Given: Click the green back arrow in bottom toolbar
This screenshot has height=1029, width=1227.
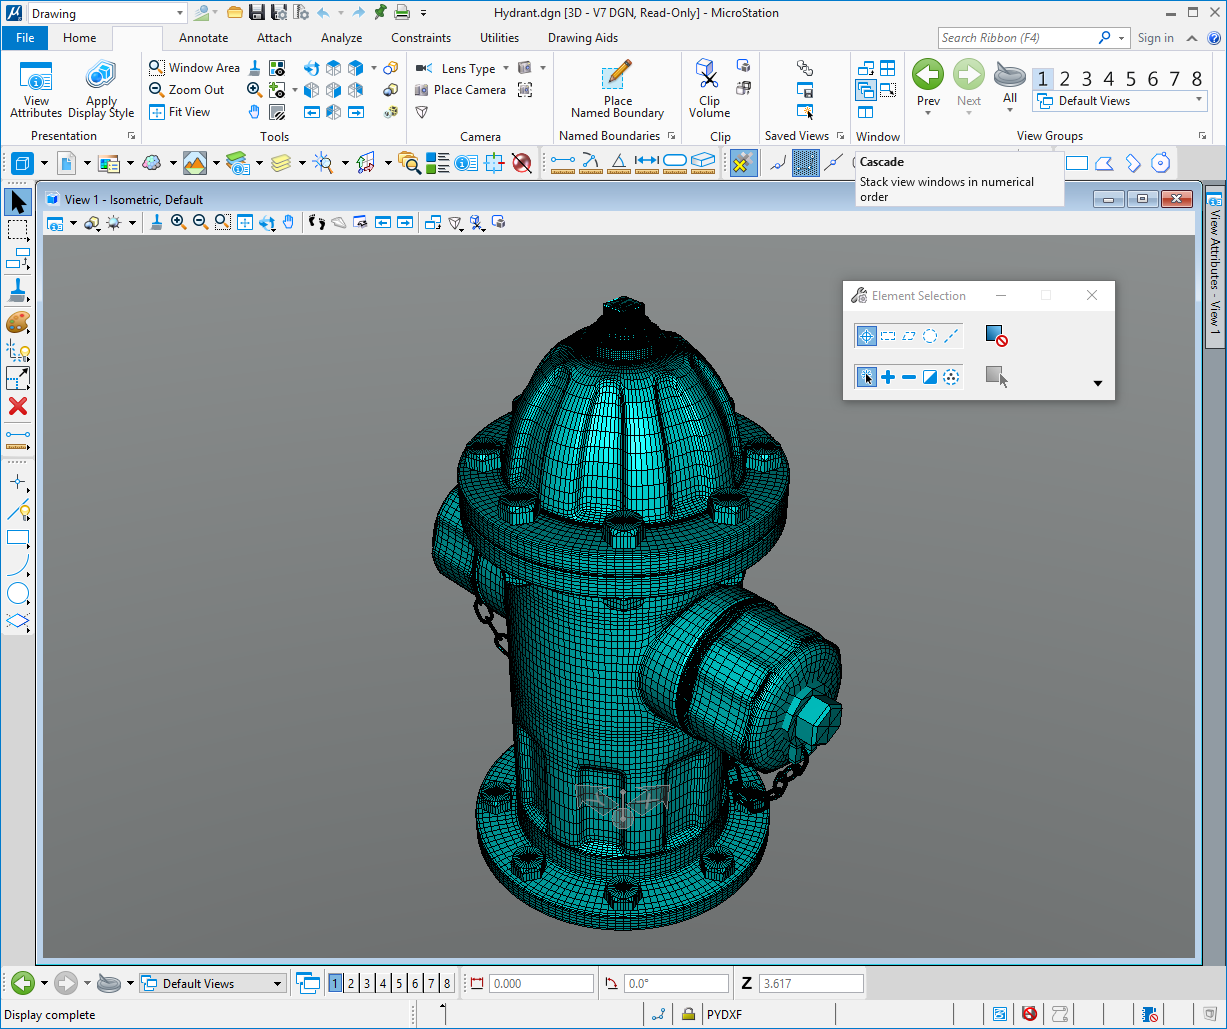Looking at the screenshot, I should coord(23,984).
